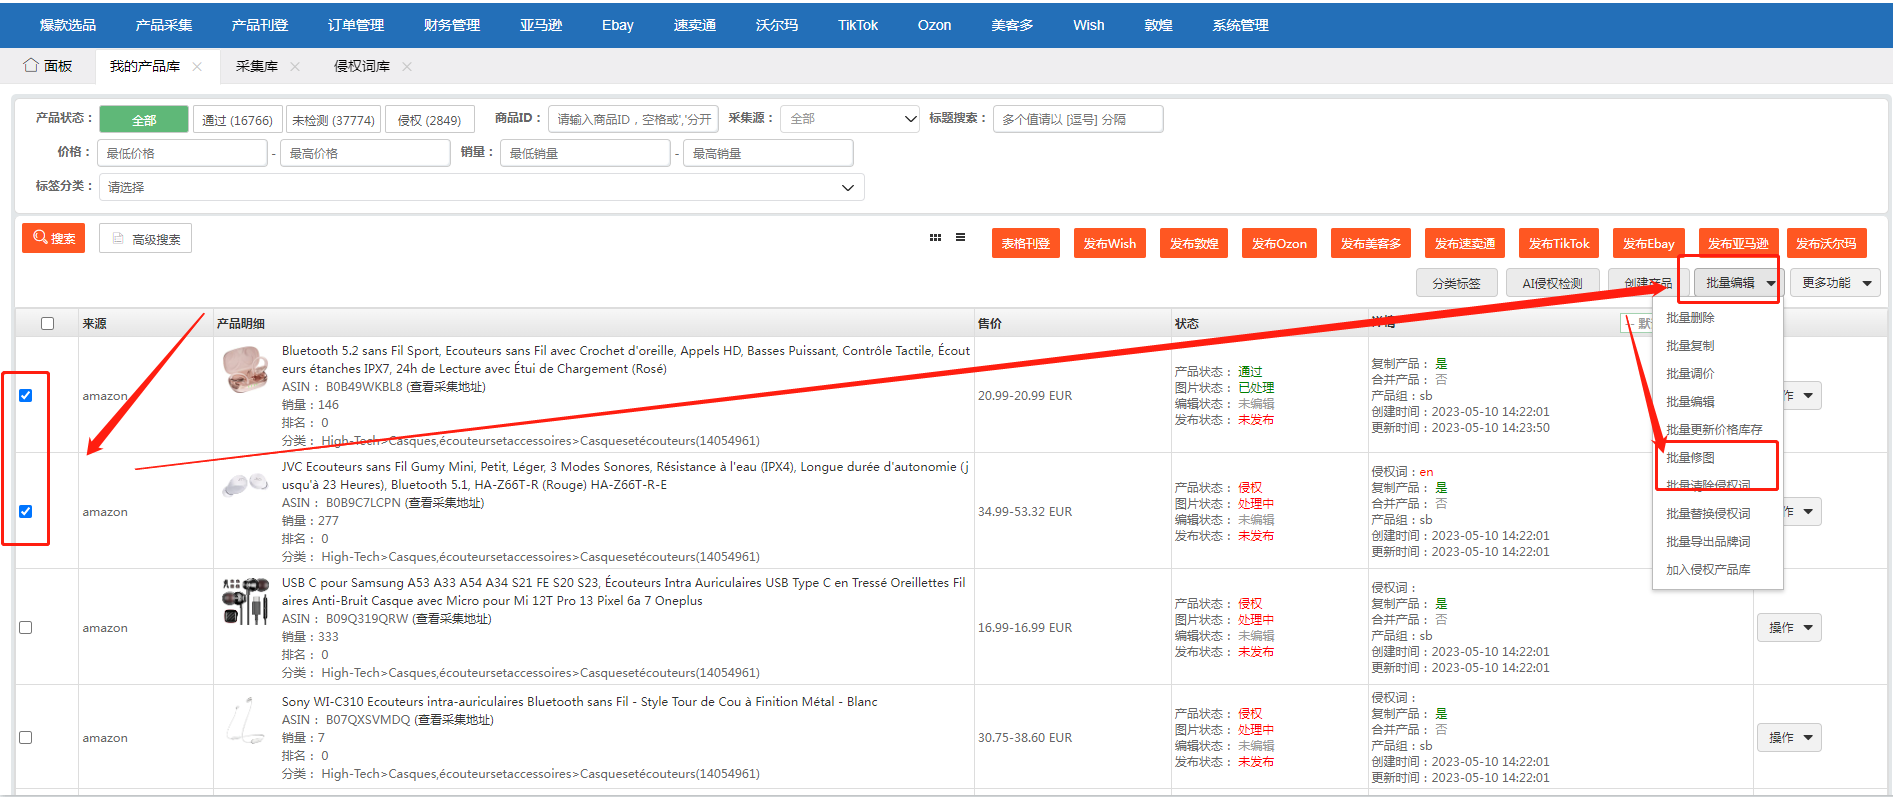Open the 系统管理 top menu
The width and height of the screenshot is (1893, 797).
tap(1240, 25)
